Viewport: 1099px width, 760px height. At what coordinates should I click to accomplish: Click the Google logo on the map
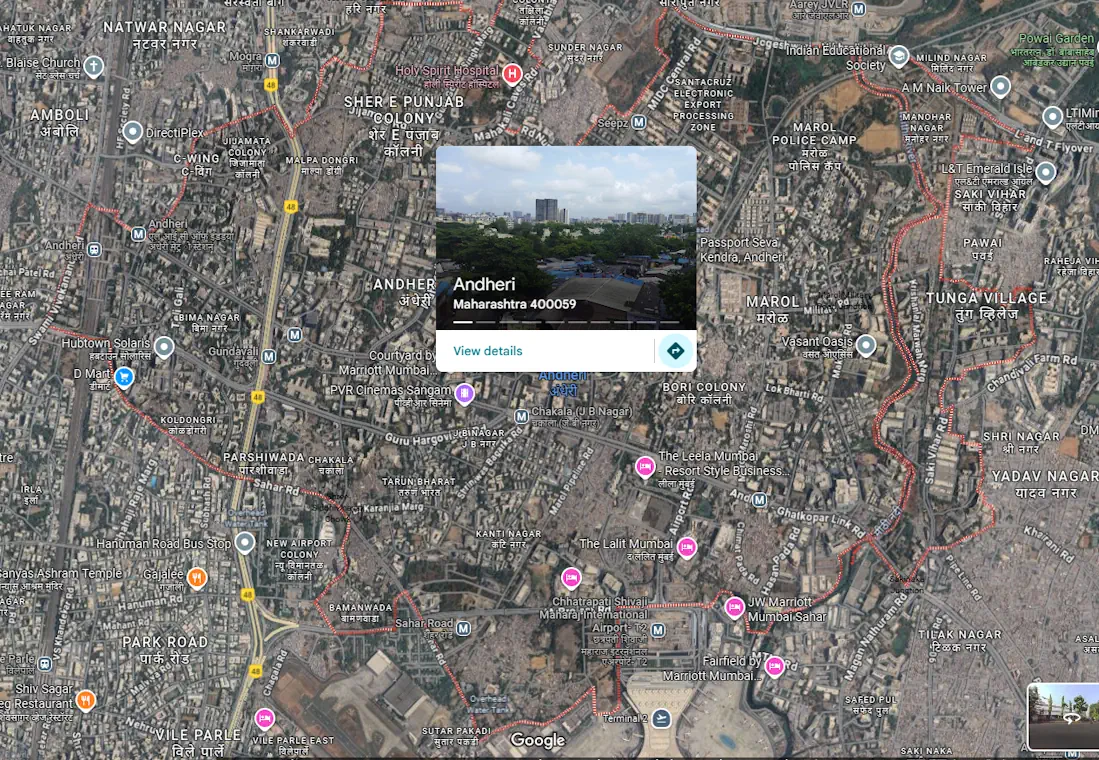538,740
